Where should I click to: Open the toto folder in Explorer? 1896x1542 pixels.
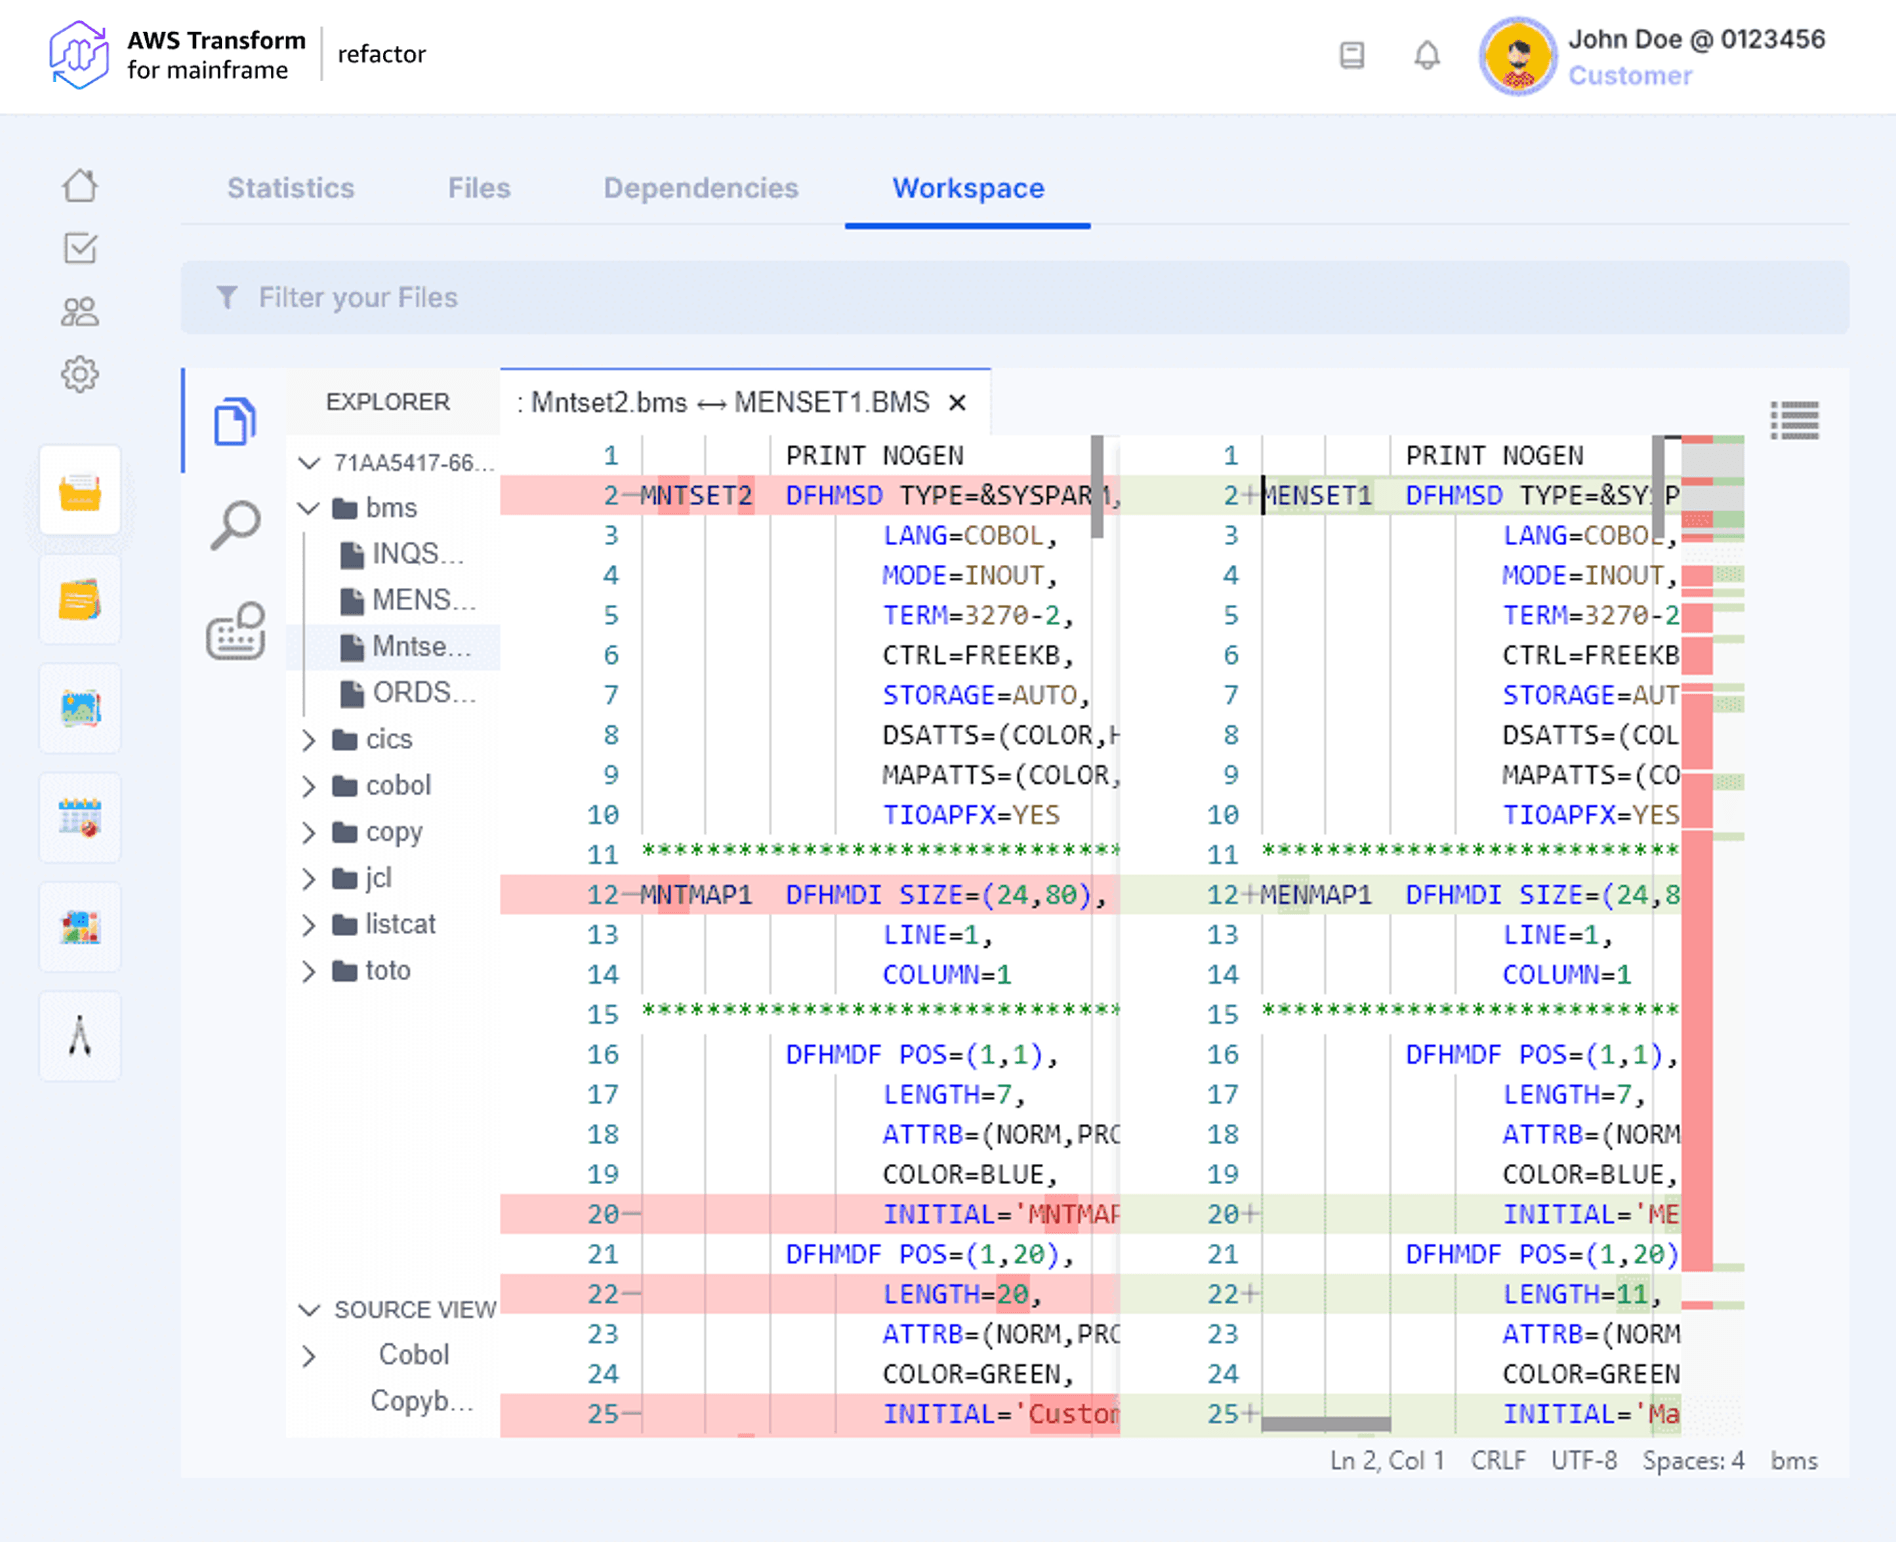pos(388,970)
